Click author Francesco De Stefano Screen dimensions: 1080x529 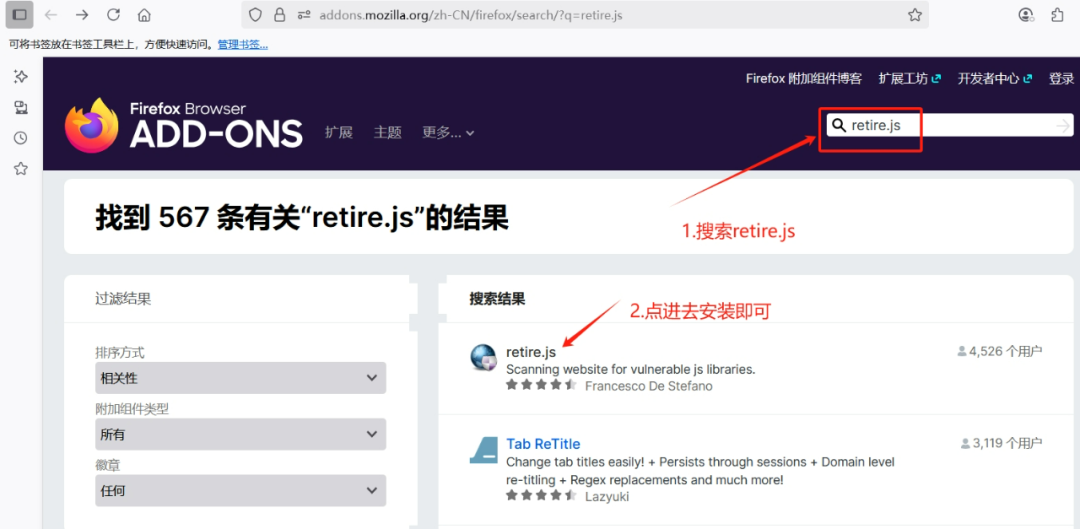click(648, 386)
